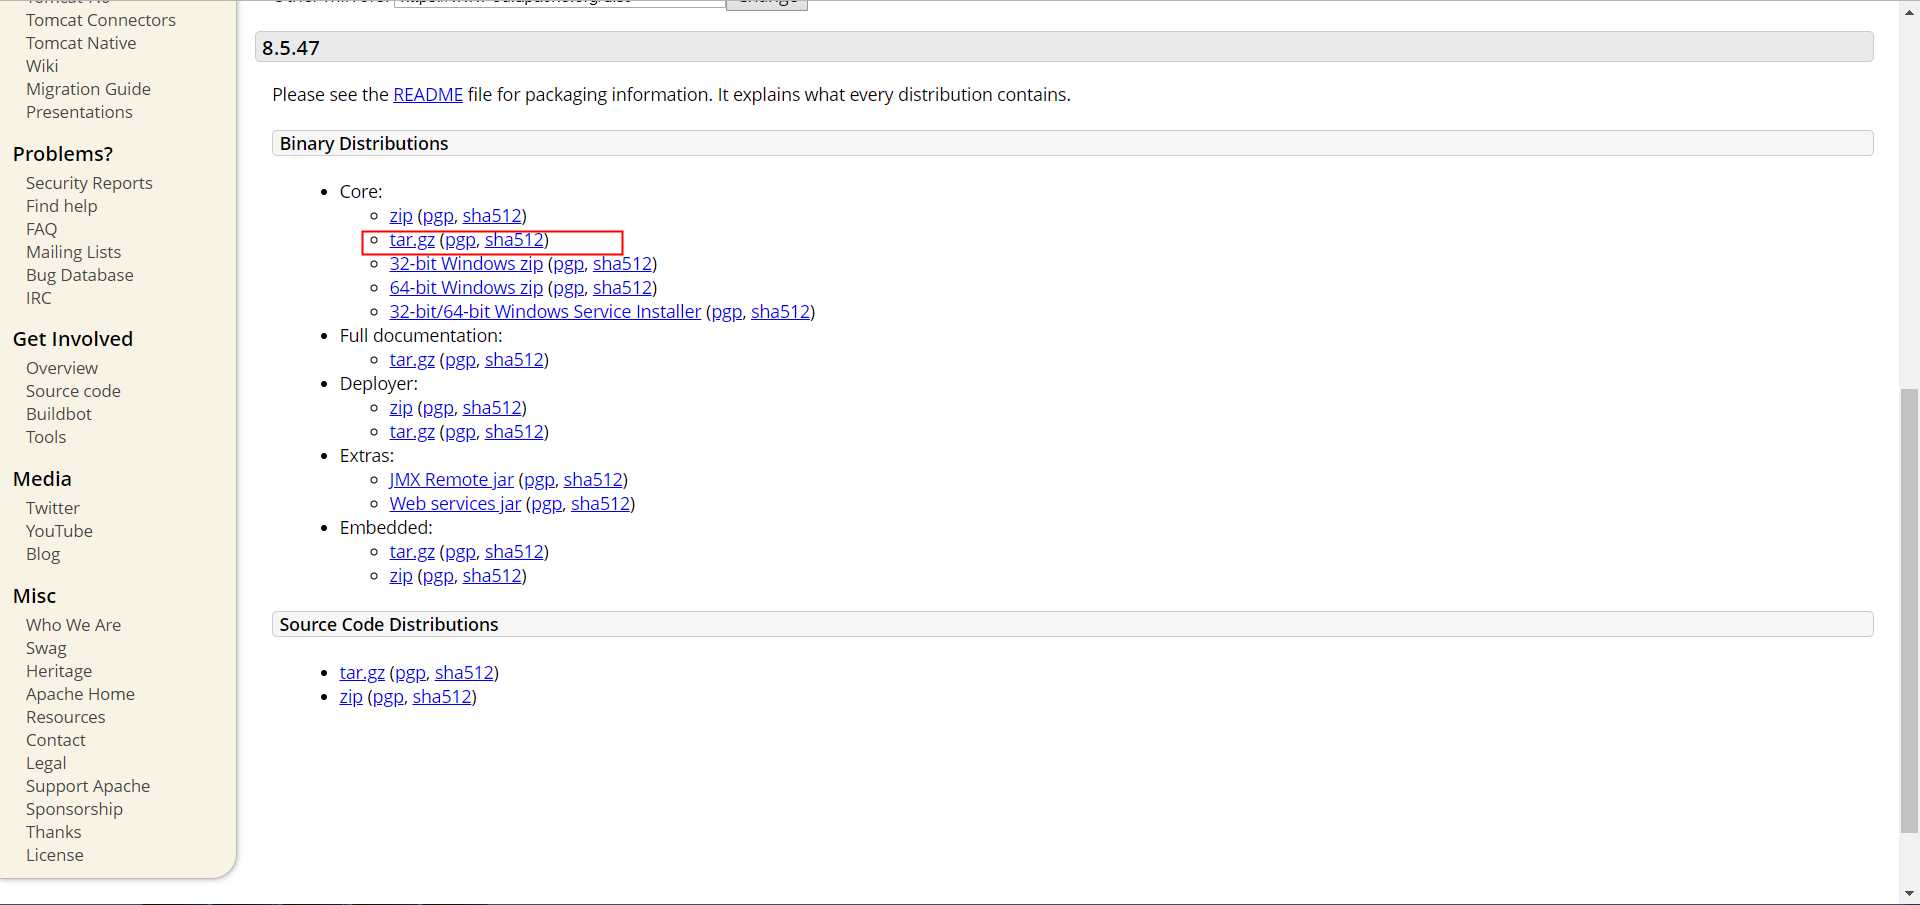Open pgp for 32-bit Windows zip
The image size is (1920, 905).
tap(568, 264)
